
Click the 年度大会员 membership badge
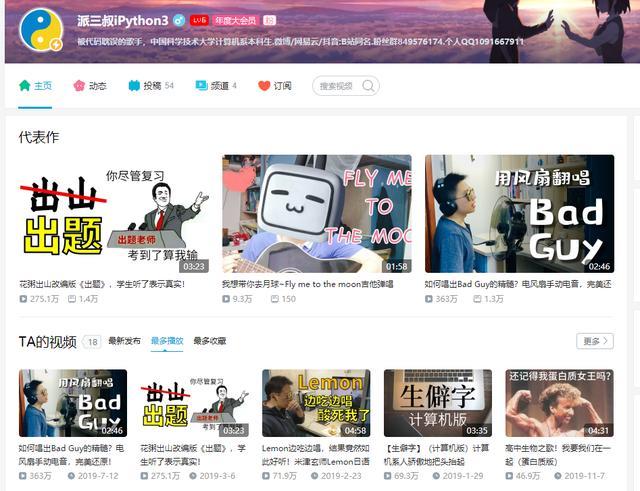pos(236,20)
